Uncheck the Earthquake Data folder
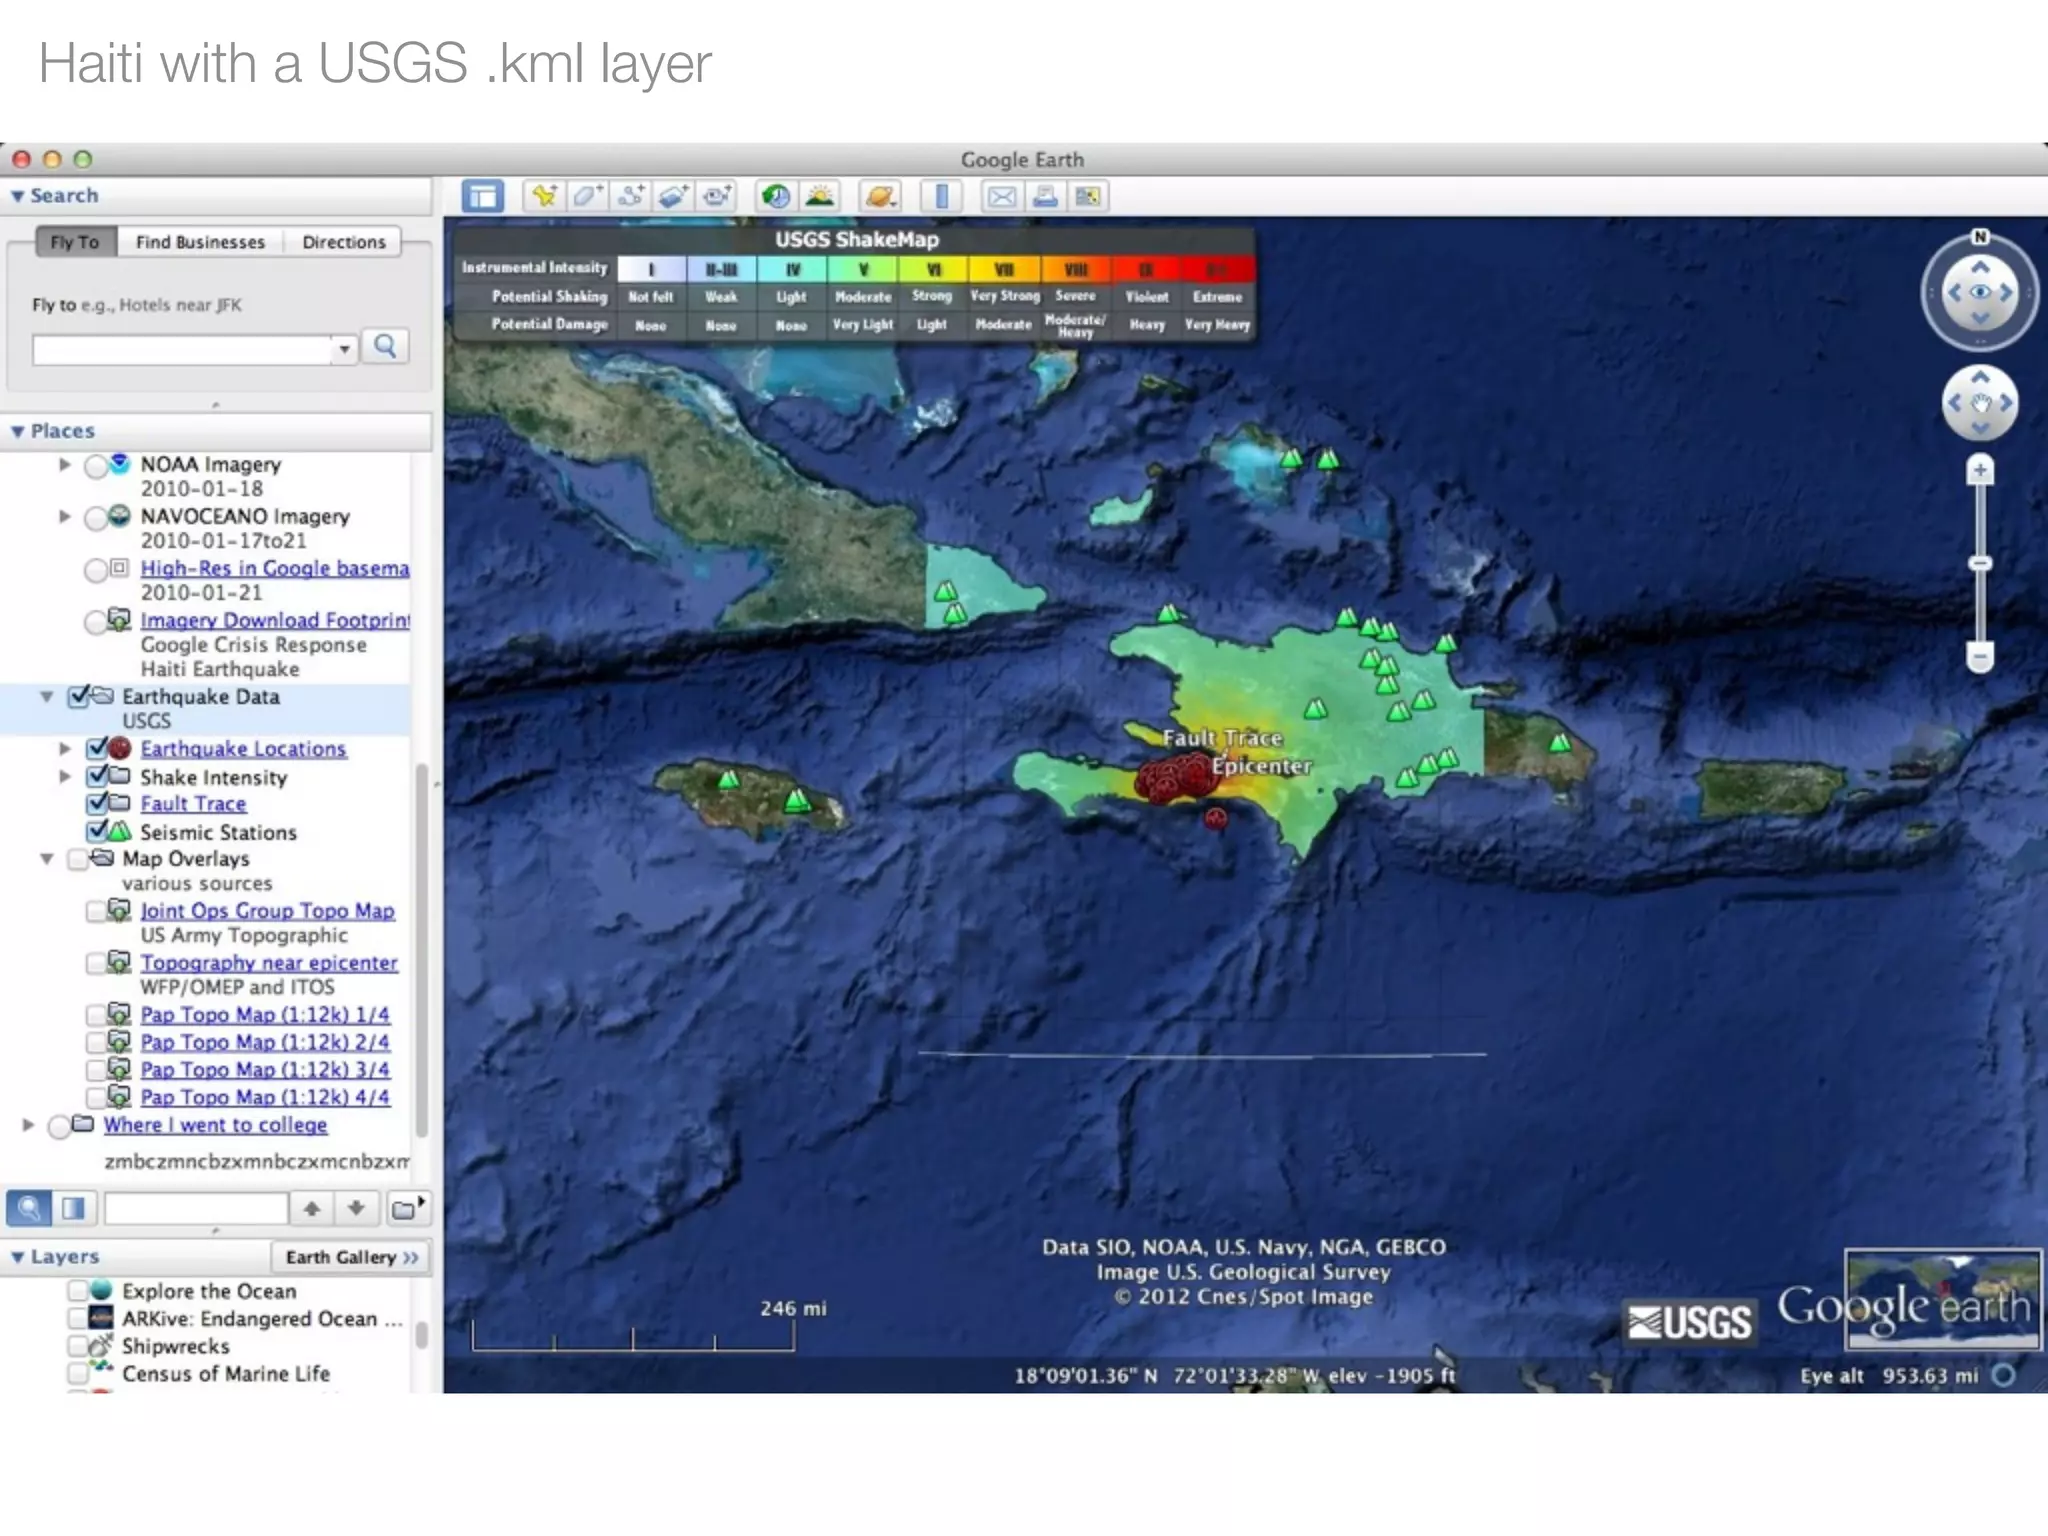 [80, 696]
